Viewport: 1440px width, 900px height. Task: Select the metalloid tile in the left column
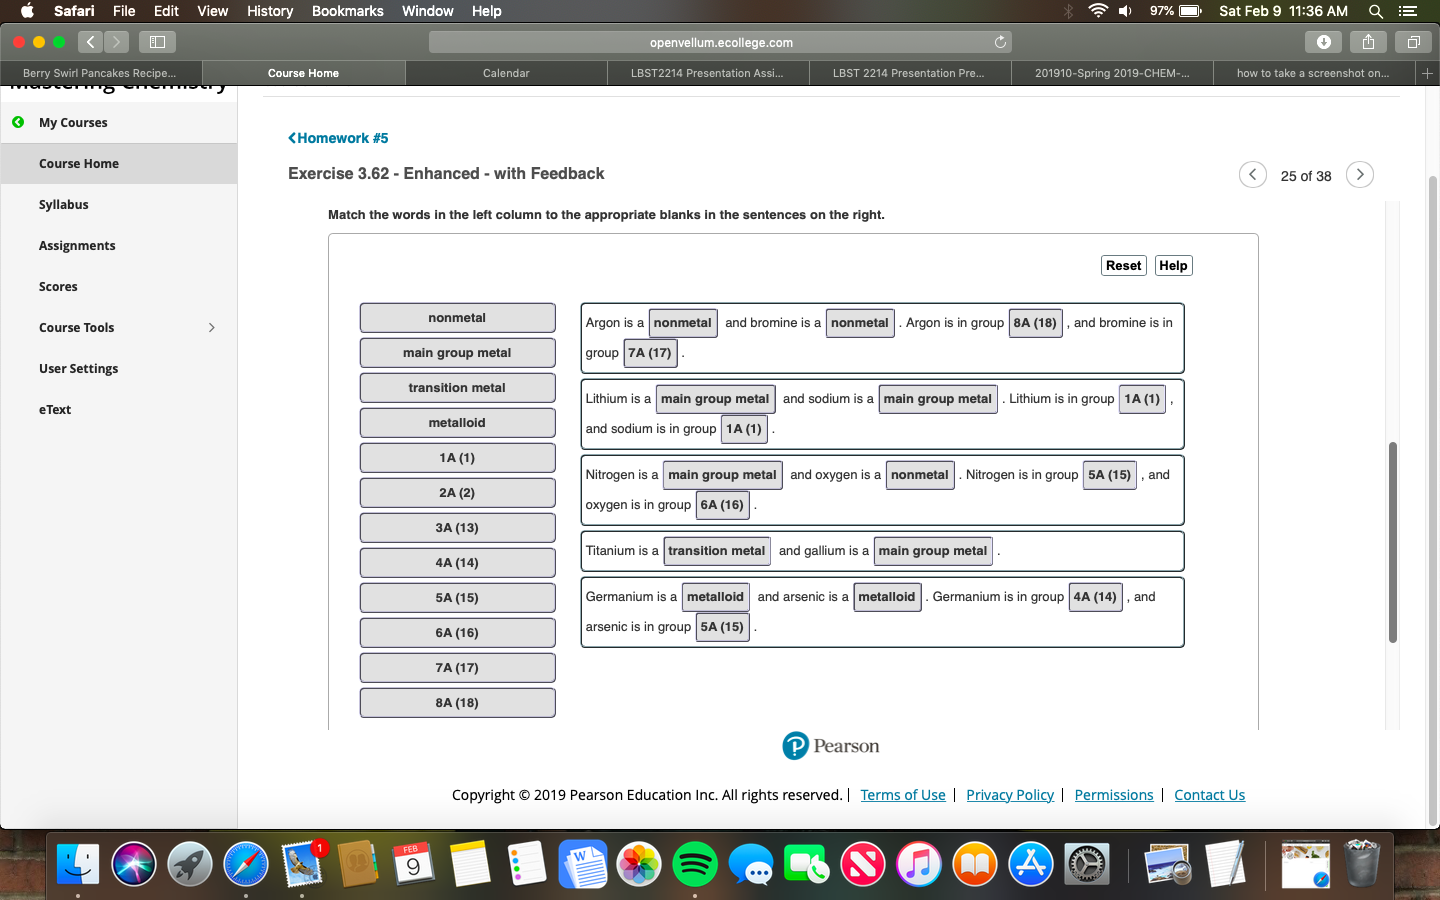457,422
